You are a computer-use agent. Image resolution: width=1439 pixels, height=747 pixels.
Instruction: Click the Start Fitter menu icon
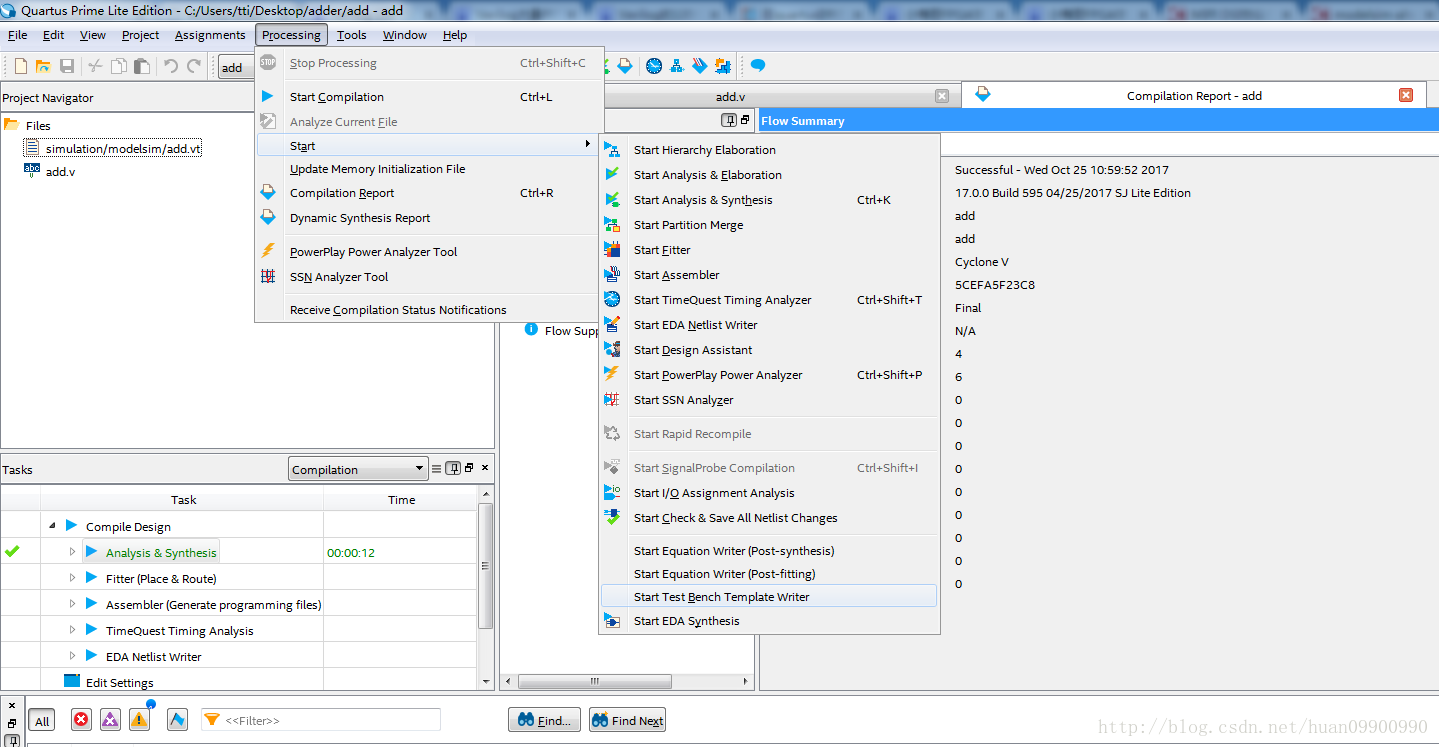pyautogui.click(x=612, y=250)
